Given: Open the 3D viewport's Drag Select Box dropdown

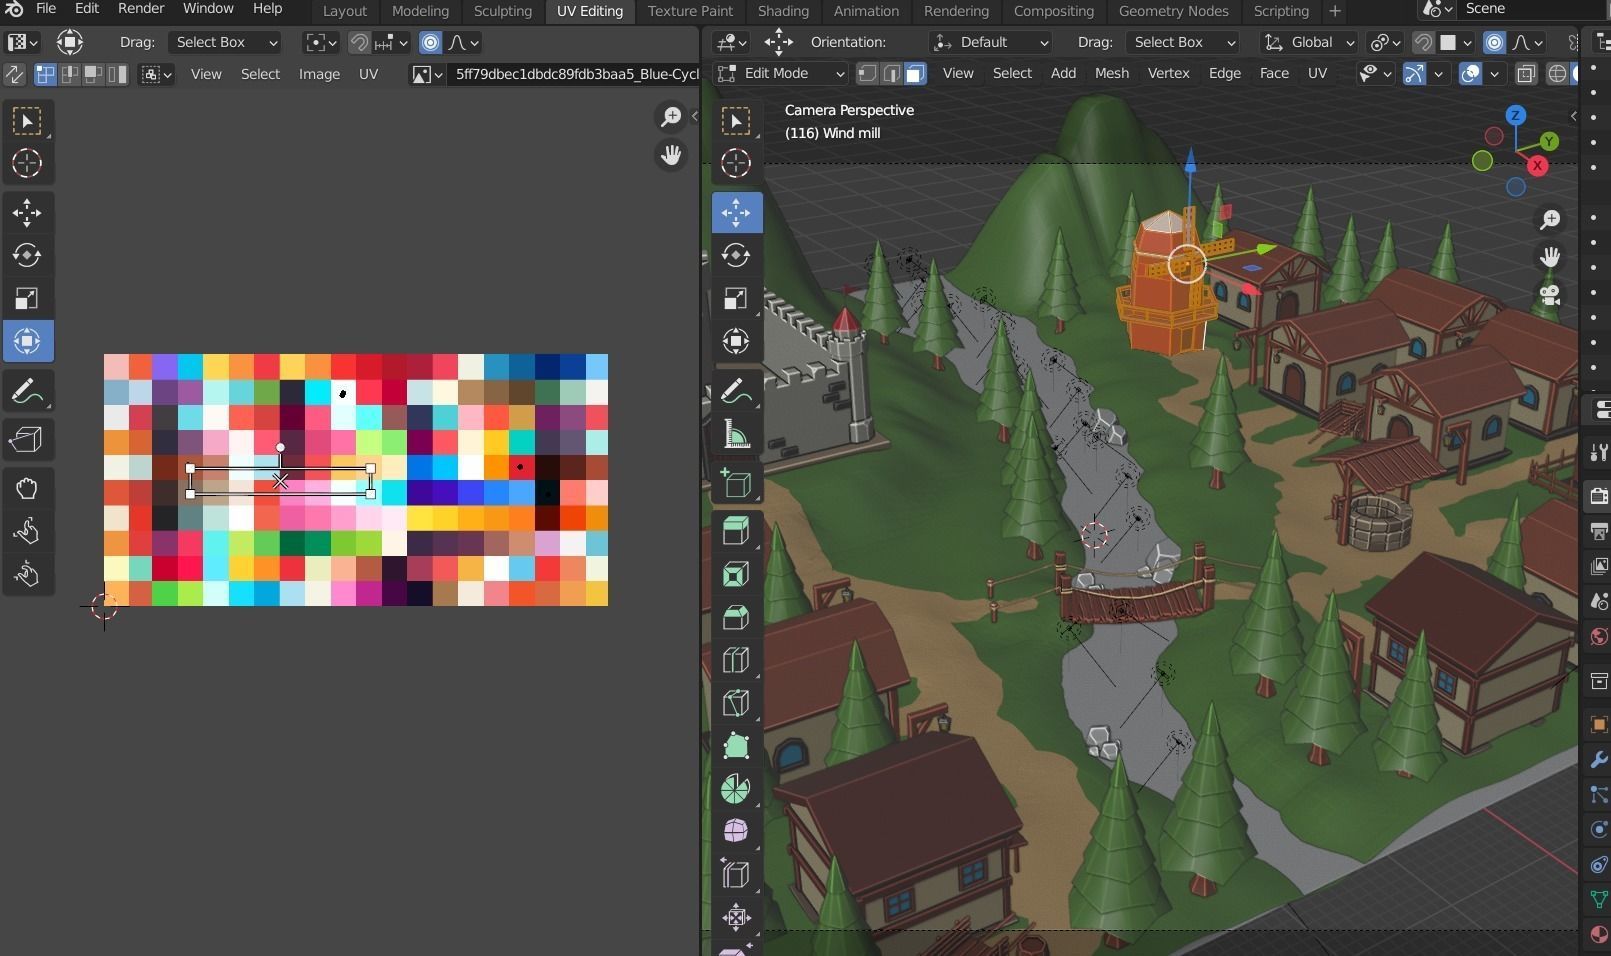Looking at the screenshot, I should point(1183,43).
